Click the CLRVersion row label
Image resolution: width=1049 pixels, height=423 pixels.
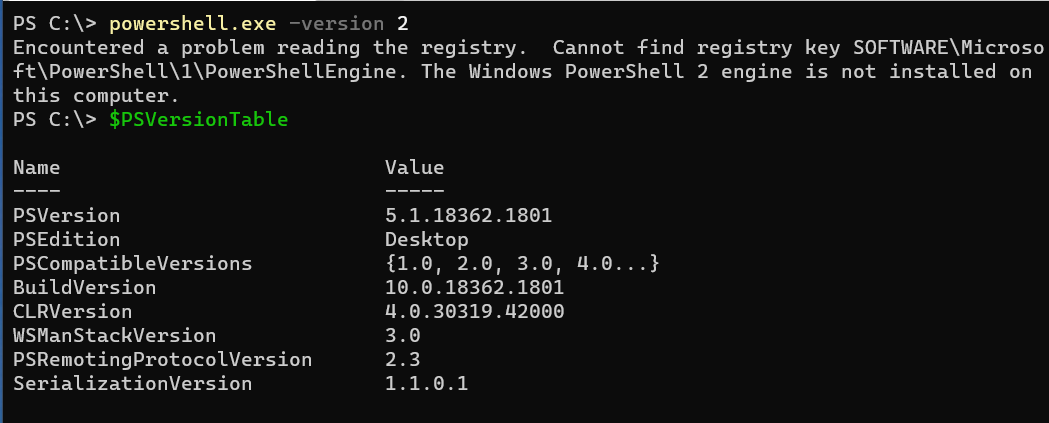[x=73, y=312]
